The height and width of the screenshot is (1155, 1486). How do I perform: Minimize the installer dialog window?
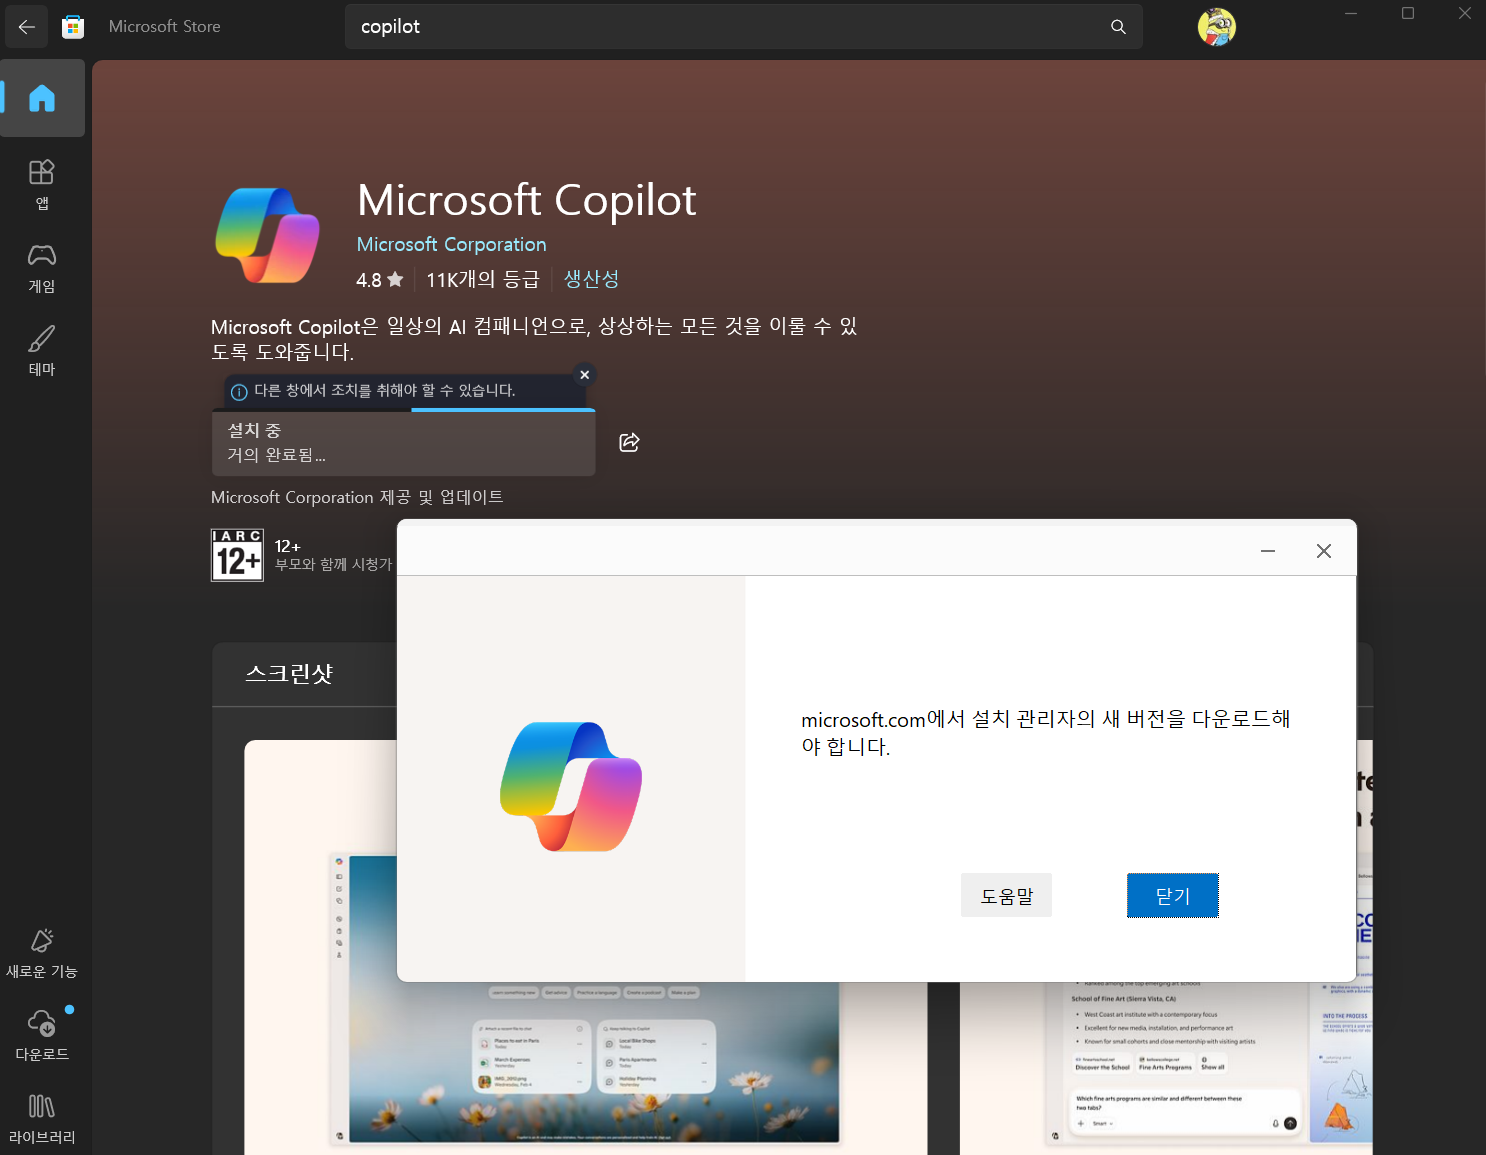[x=1268, y=551]
